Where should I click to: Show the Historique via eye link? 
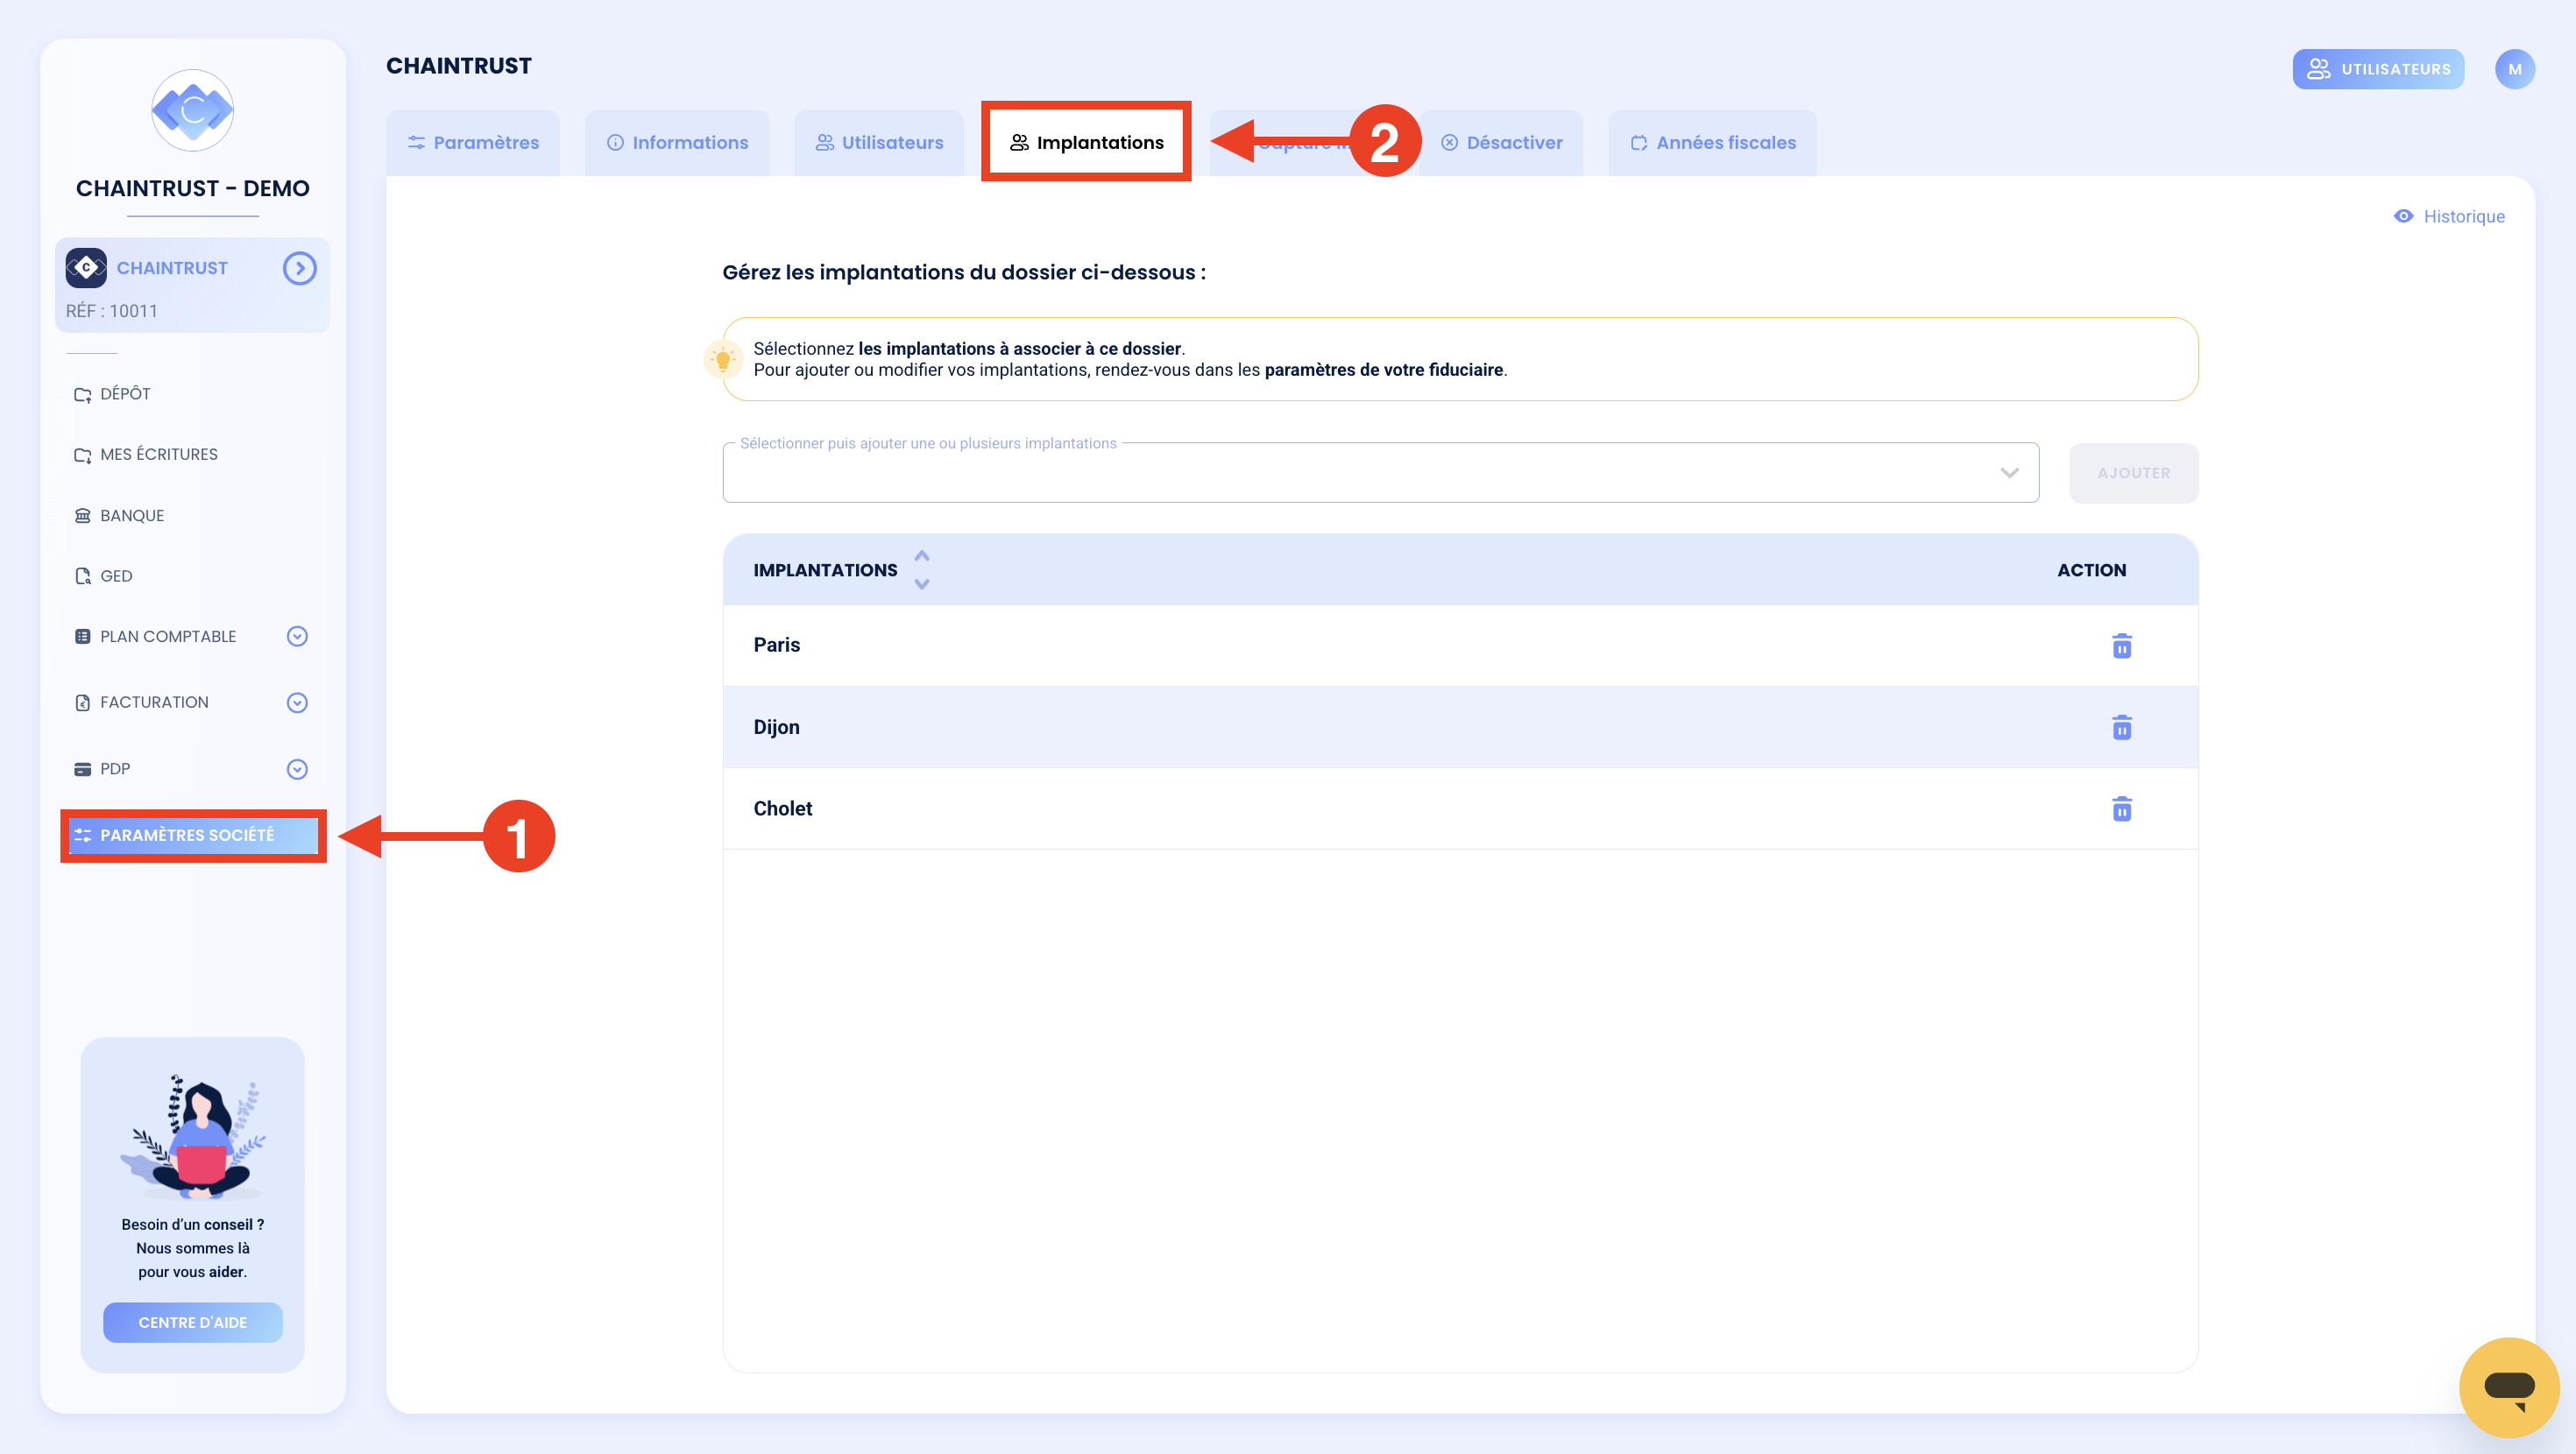[x=2448, y=217]
